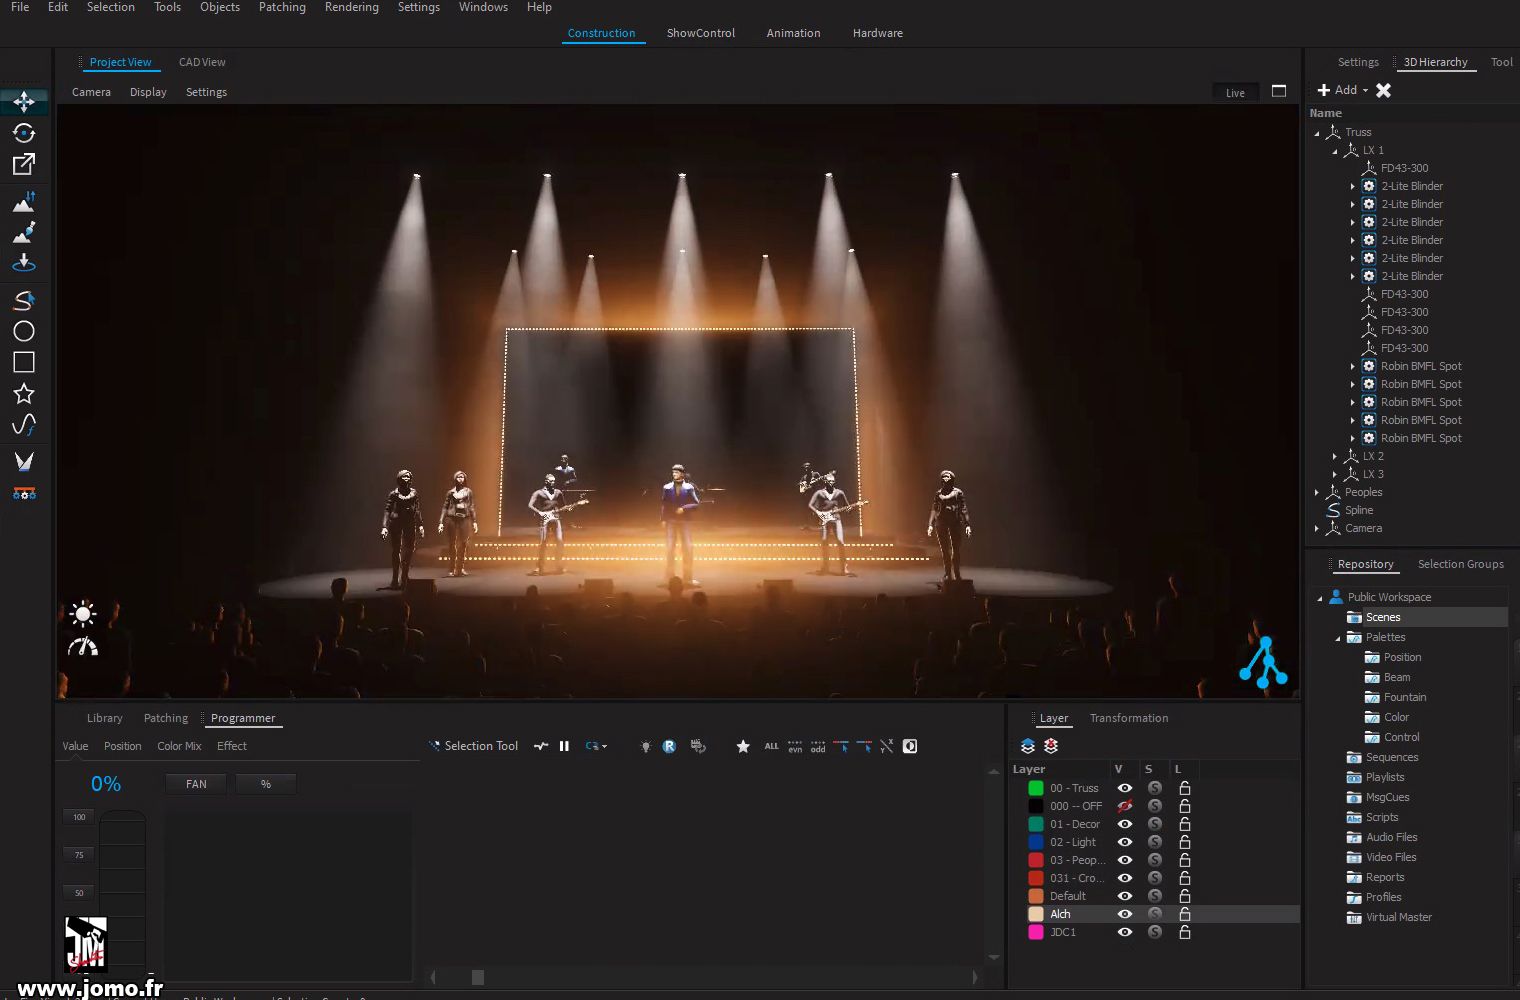Expand the Peoples hierarchy node
Image resolution: width=1520 pixels, height=1000 pixels.
point(1317,492)
